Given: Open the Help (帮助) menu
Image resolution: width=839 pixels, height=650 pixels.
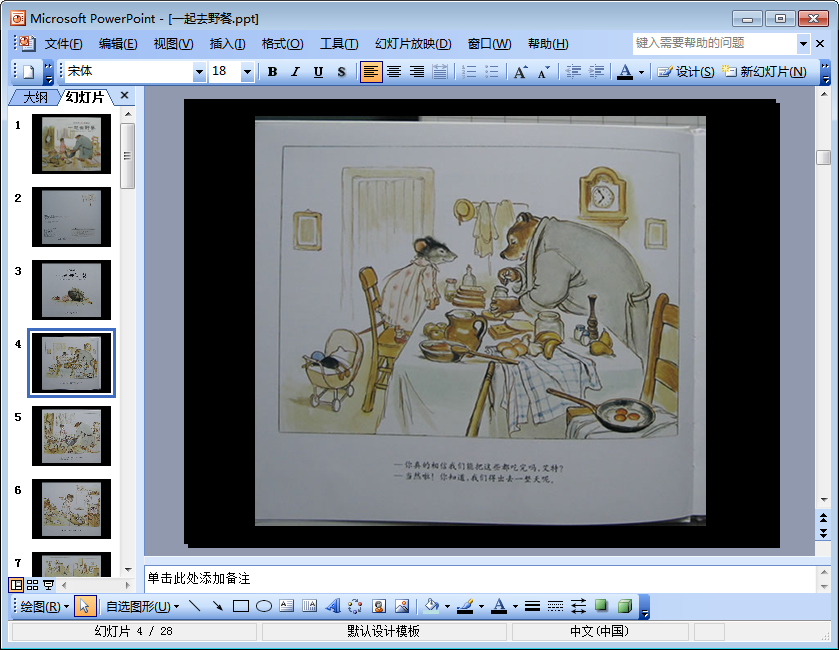Looking at the screenshot, I should 548,44.
